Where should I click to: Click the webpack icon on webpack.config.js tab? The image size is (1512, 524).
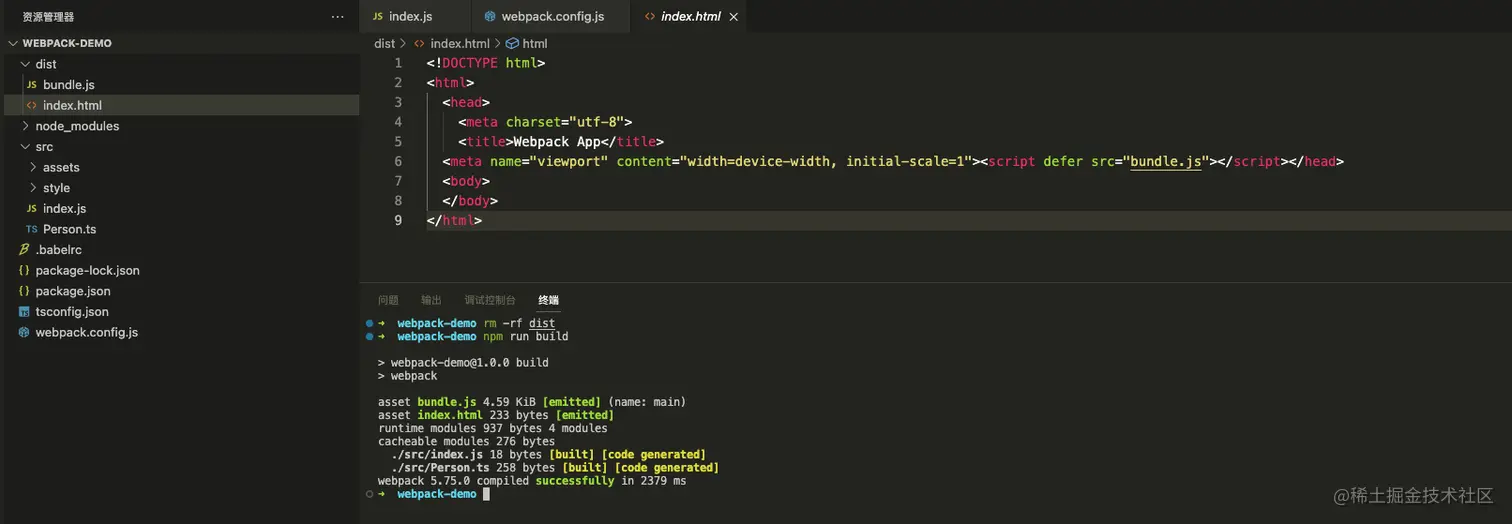(490, 16)
